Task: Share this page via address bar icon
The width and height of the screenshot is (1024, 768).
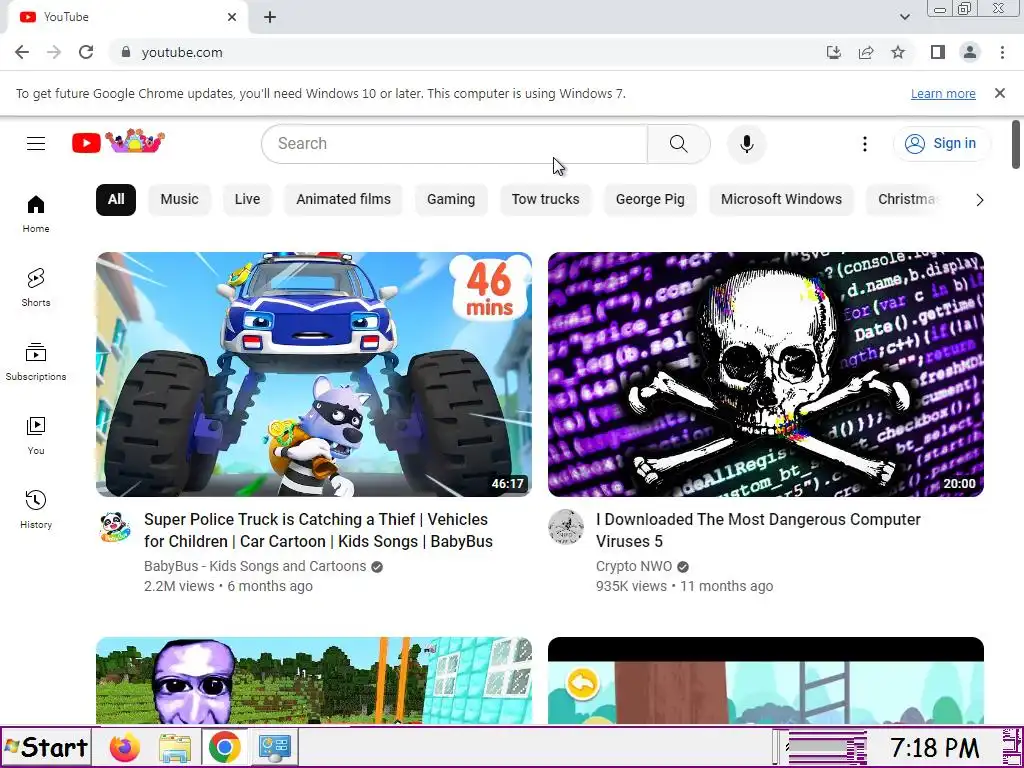Action: point(866,52)
